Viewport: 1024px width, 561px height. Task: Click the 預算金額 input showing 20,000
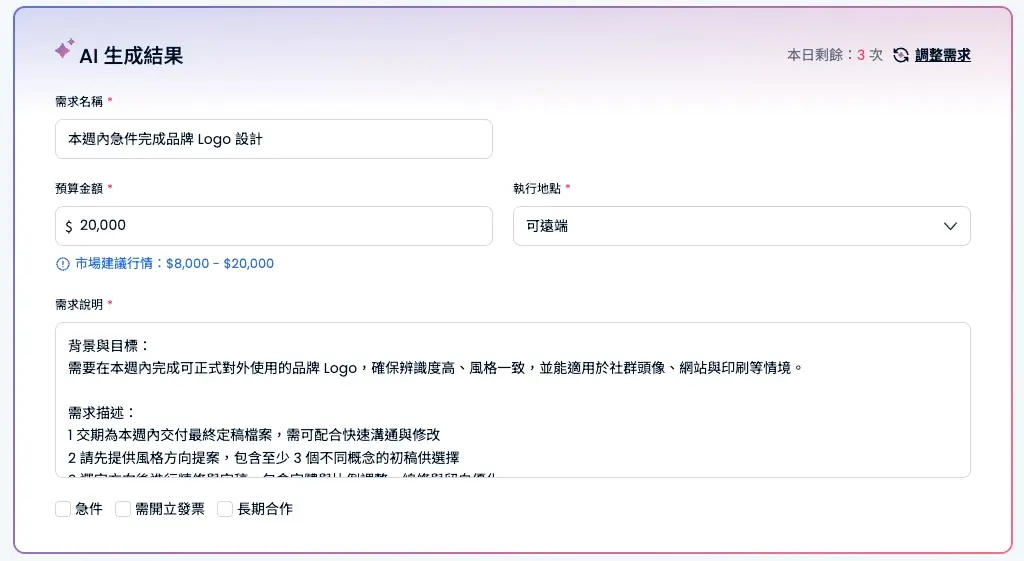pos(280,226)
